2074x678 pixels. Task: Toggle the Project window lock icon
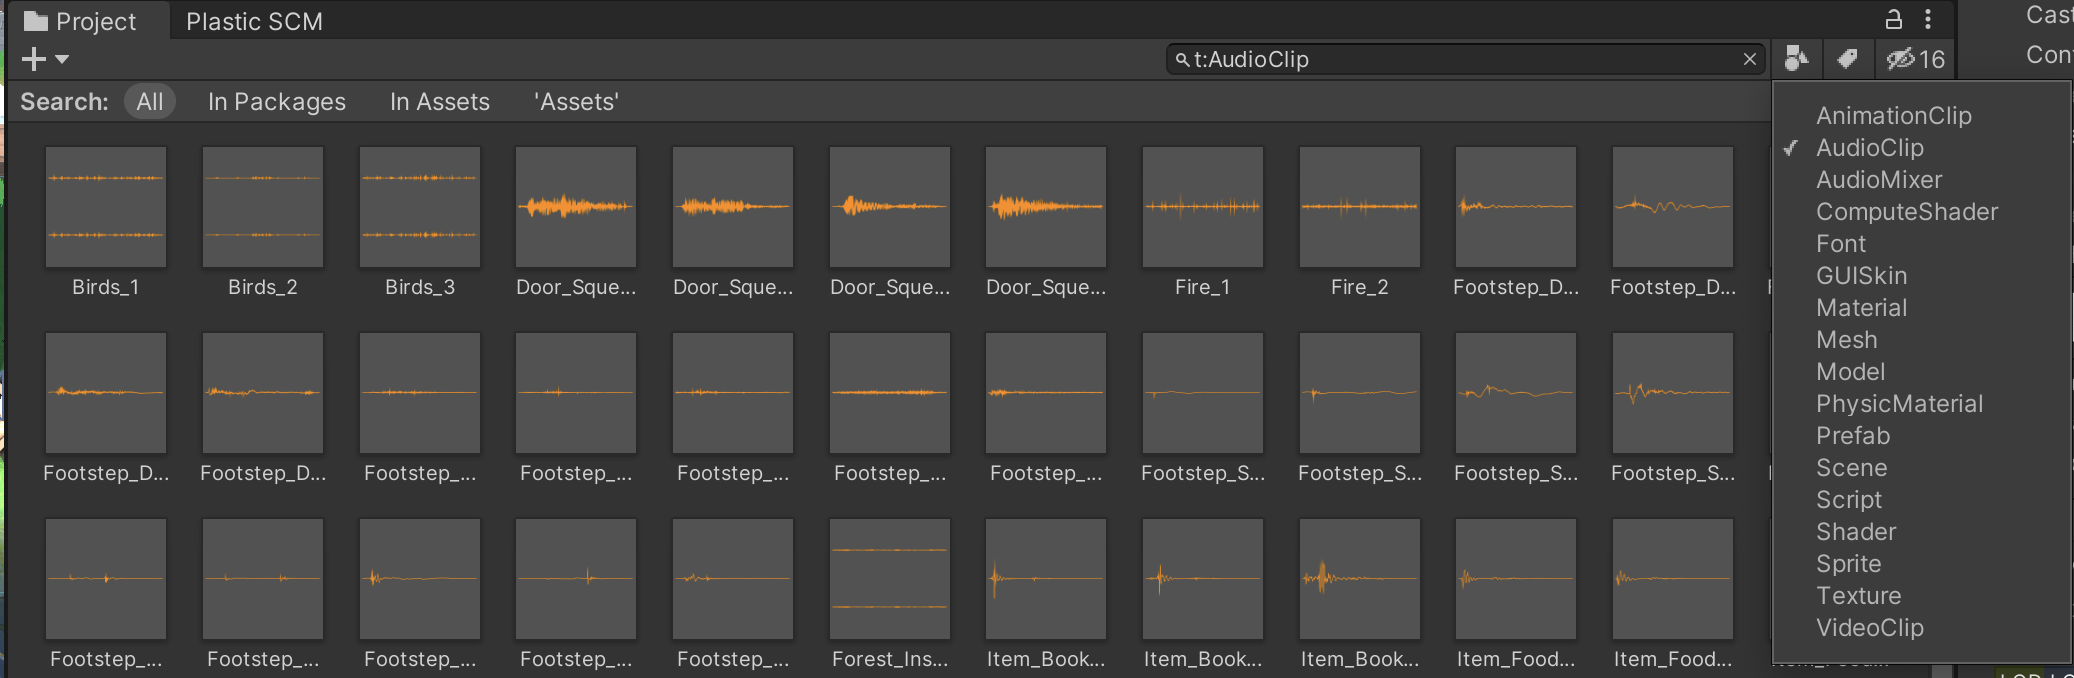(x=1893, y=20)
